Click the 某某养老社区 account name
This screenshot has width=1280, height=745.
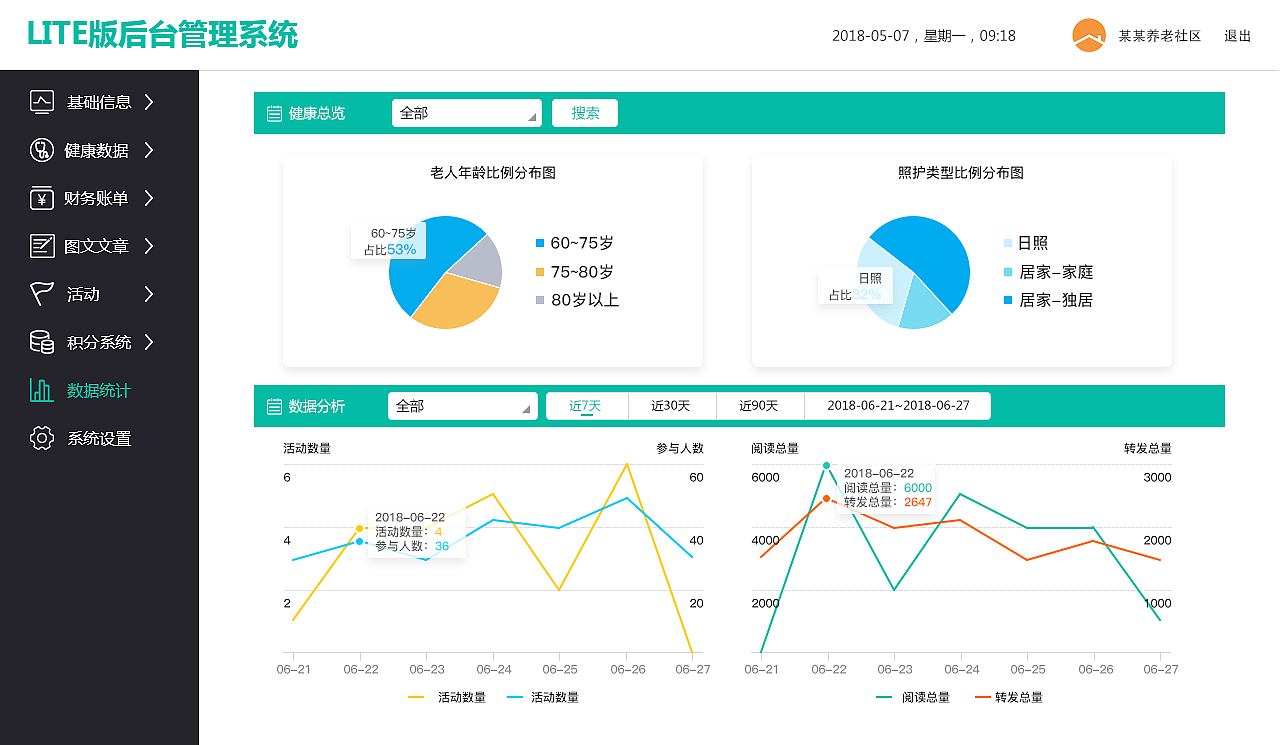pos(1160,36)
